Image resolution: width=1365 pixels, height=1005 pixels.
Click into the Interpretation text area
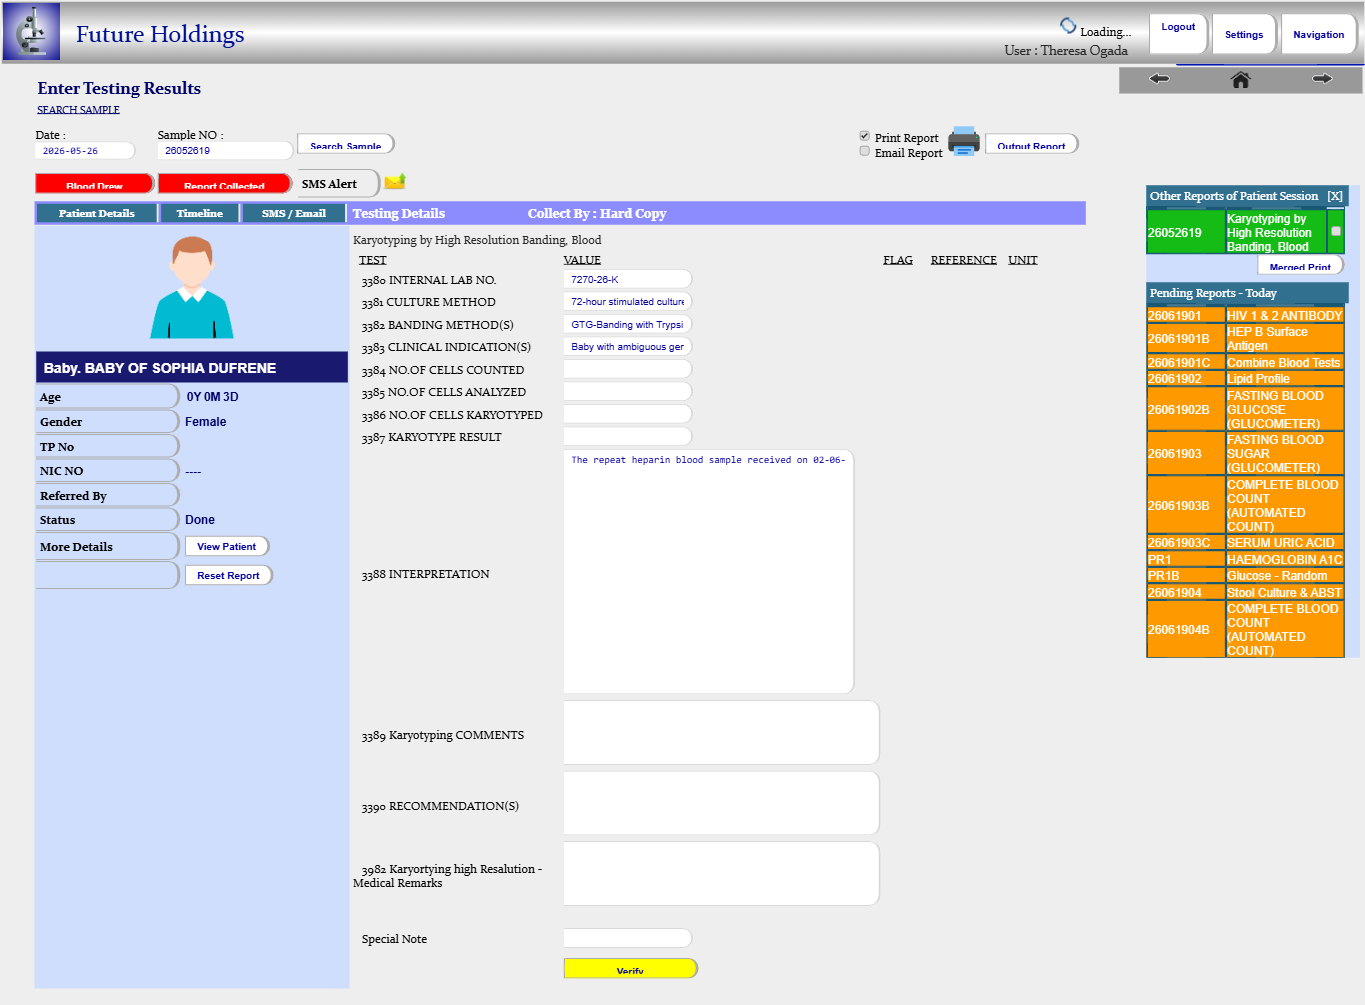[x=708, y=572]
